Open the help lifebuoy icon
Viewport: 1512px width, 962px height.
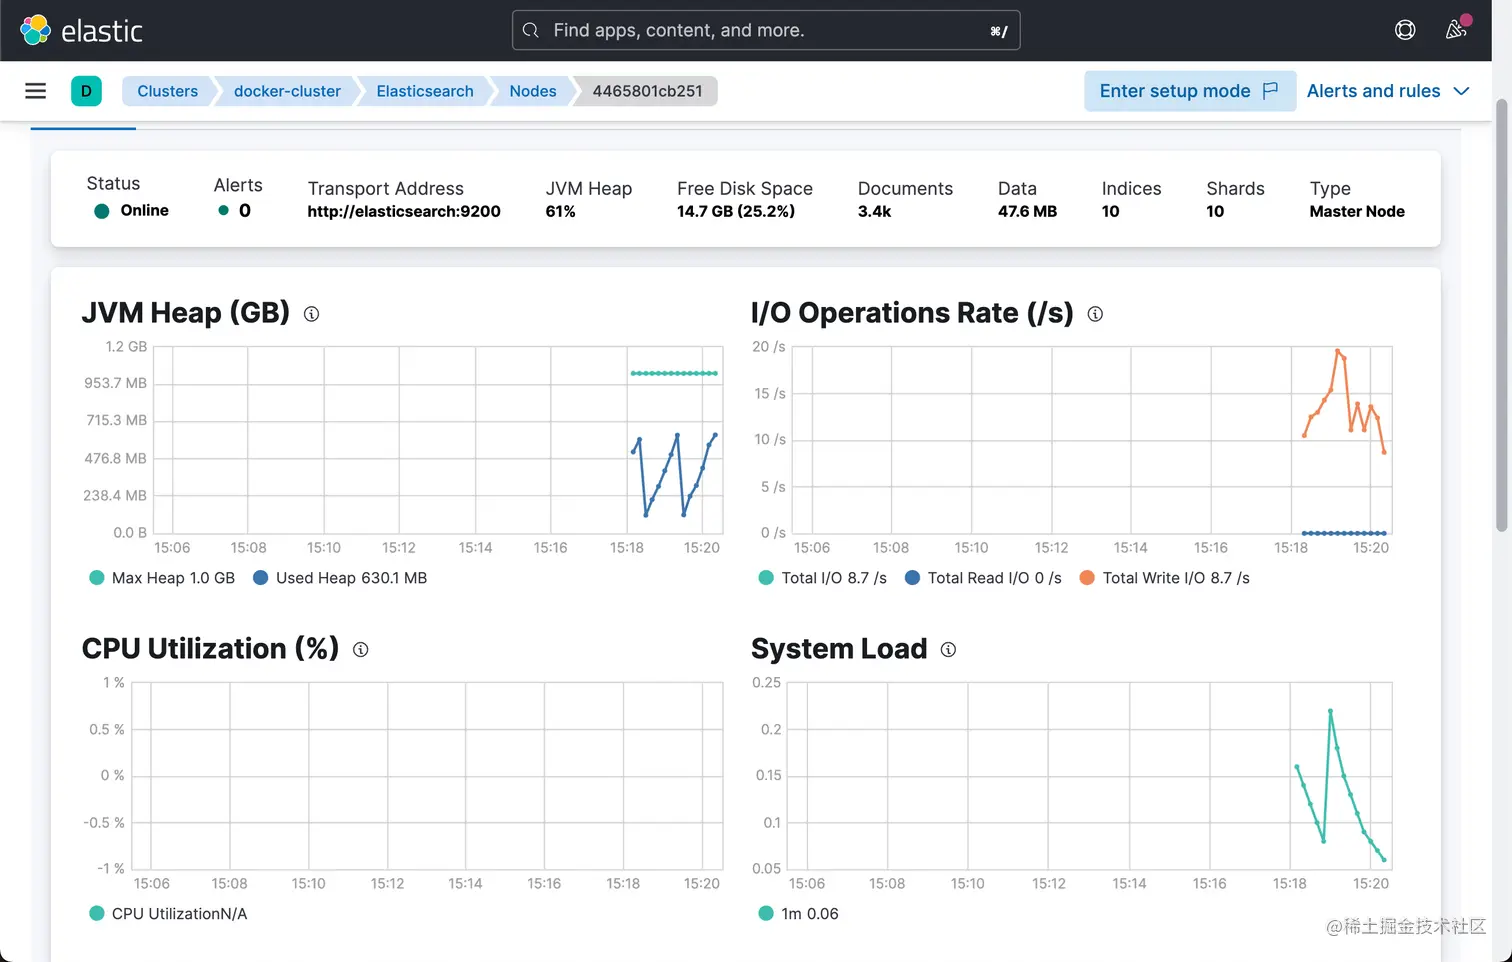(x=1405, y=30)
